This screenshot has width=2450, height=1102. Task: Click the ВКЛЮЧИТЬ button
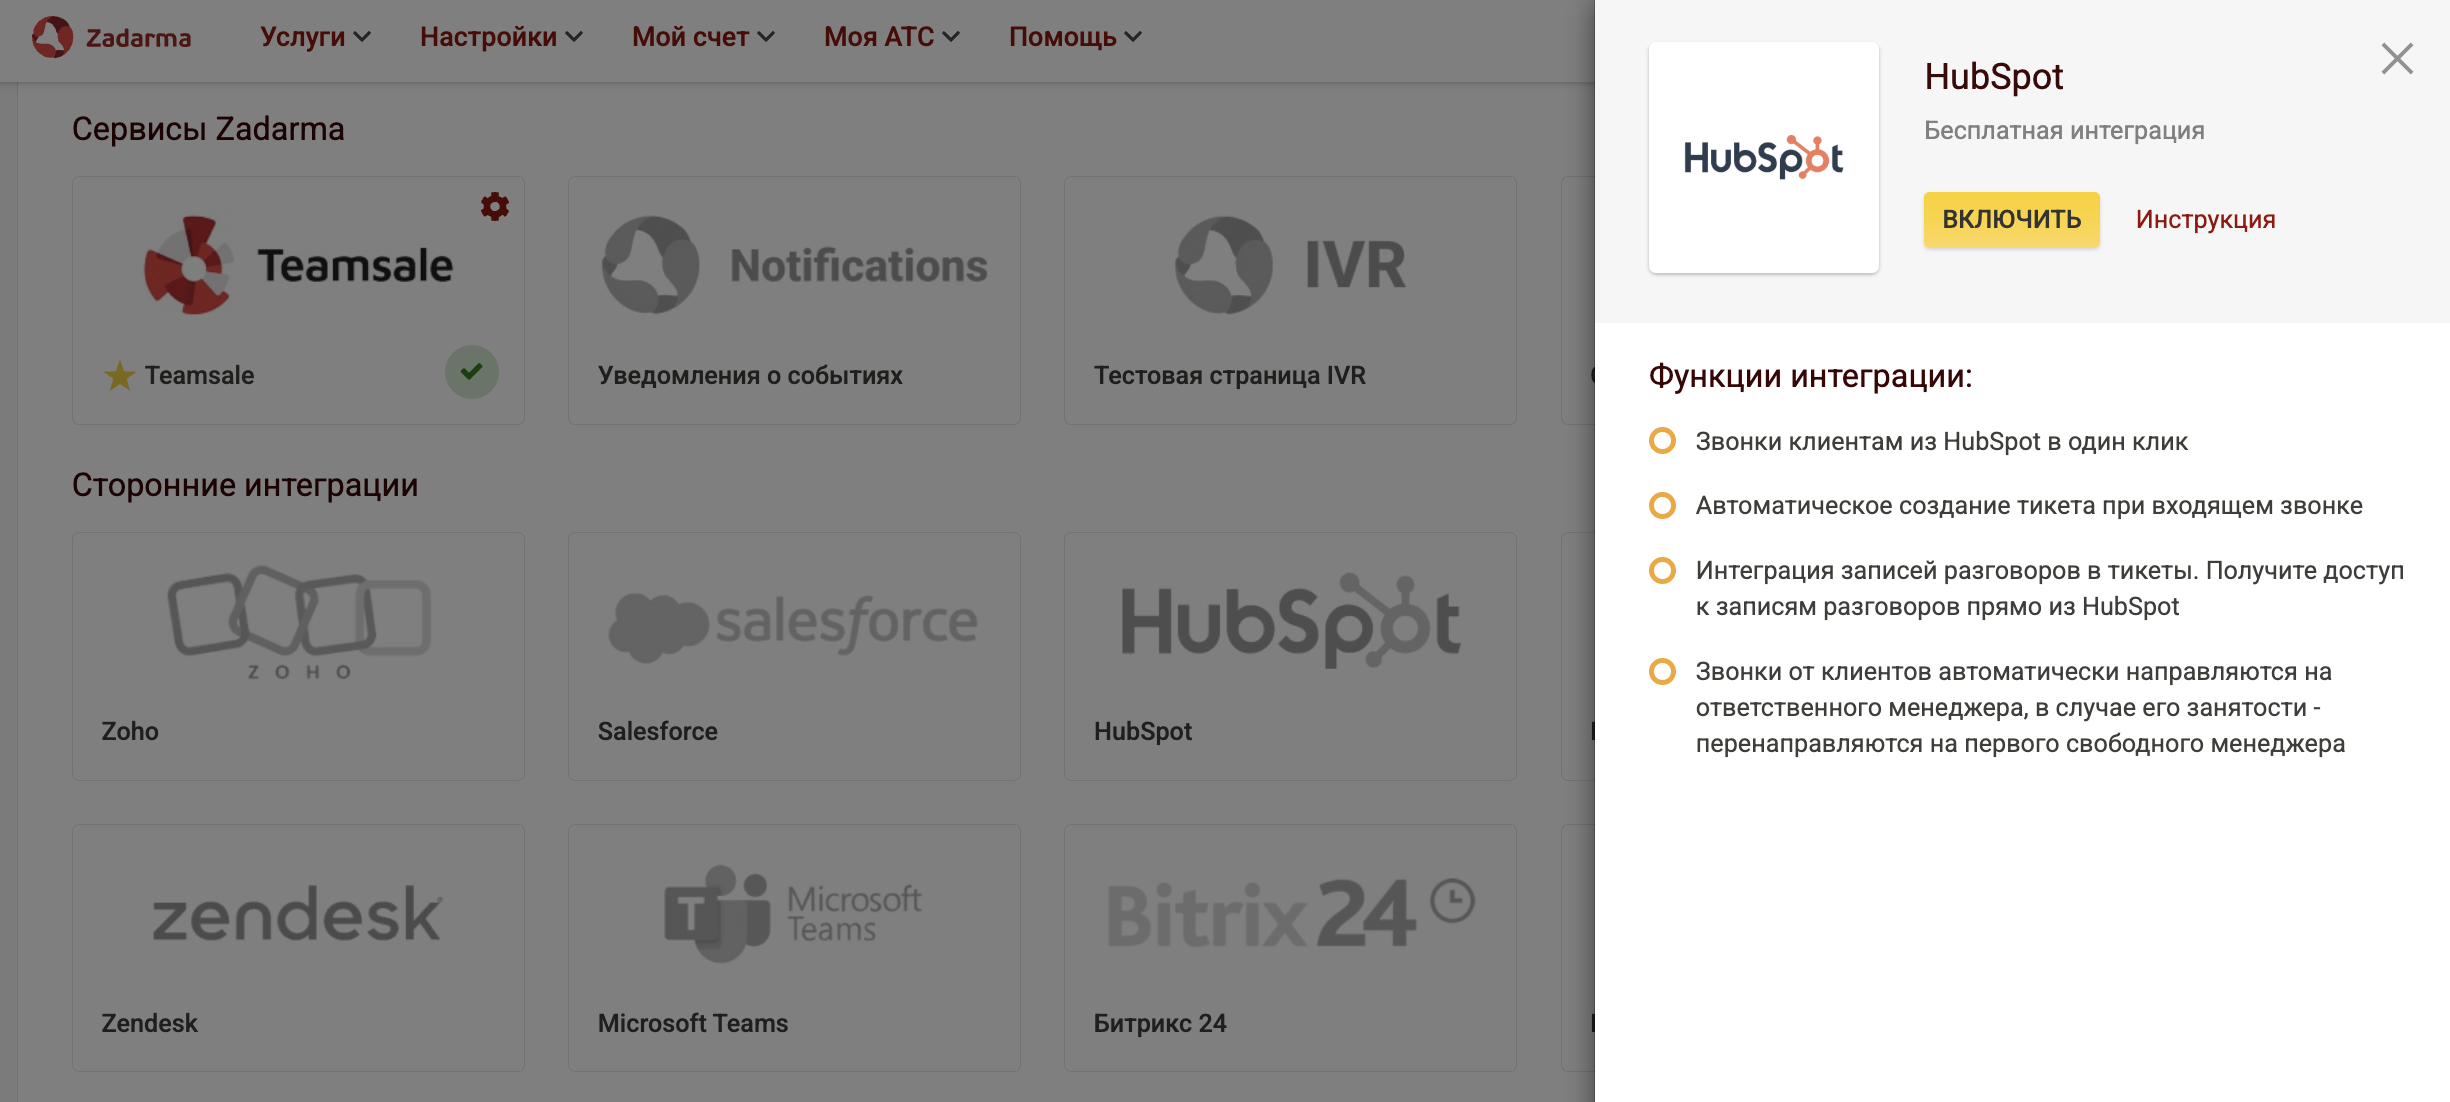pyautogui.click(x=2012, y=219)
